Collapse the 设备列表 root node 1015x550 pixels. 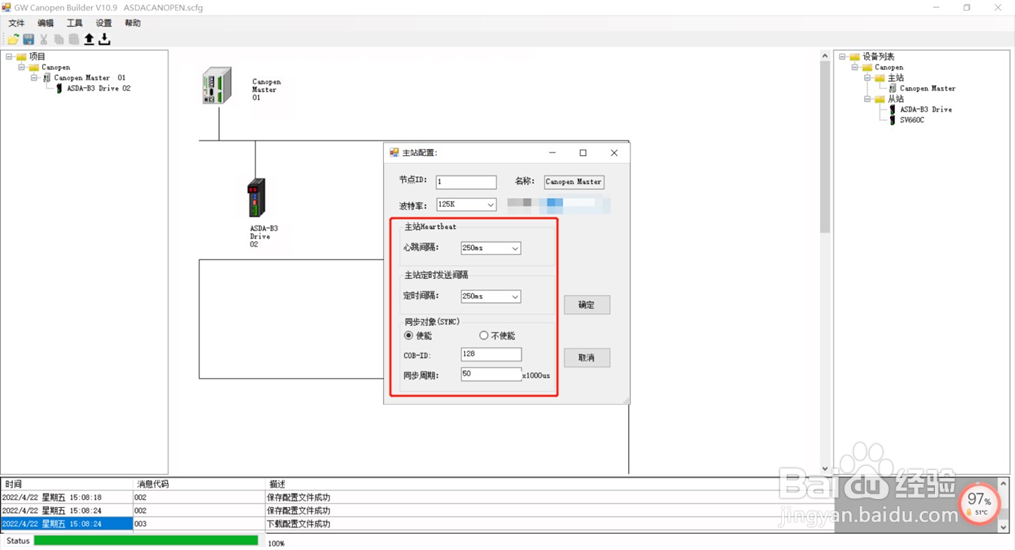click(x=842, y=56)
